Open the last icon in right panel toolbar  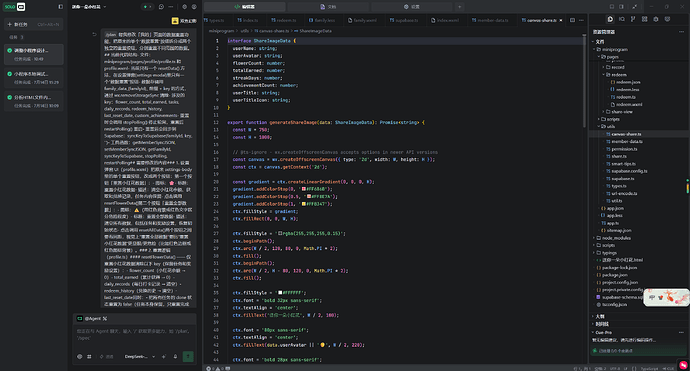point(667,19)
